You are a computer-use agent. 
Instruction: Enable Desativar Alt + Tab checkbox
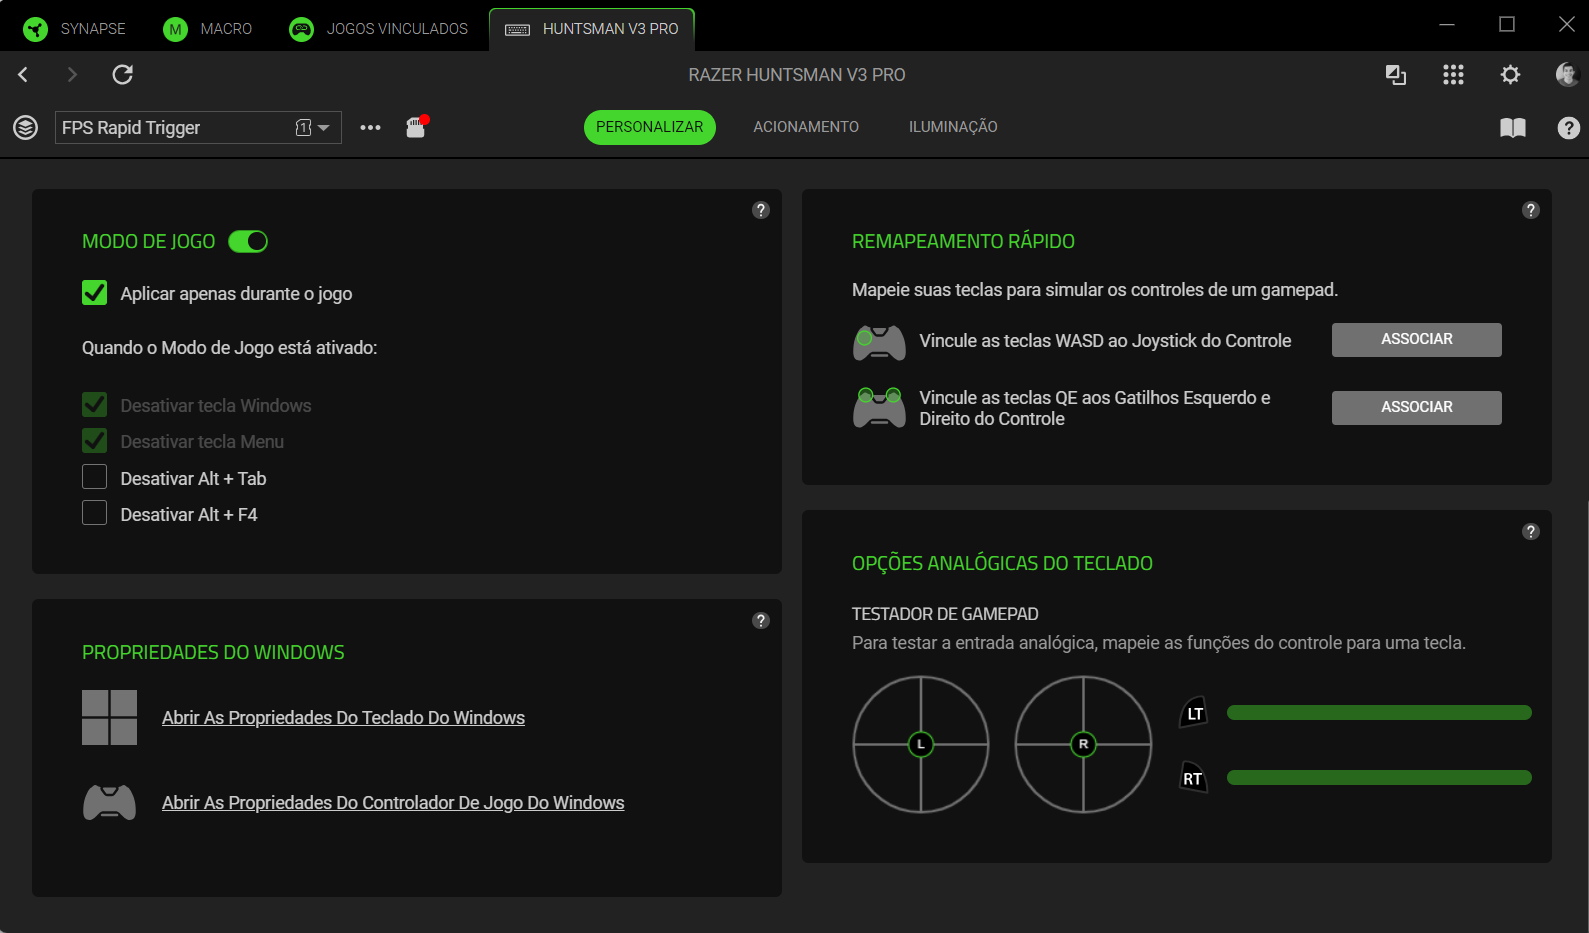[x=95, y=477]
